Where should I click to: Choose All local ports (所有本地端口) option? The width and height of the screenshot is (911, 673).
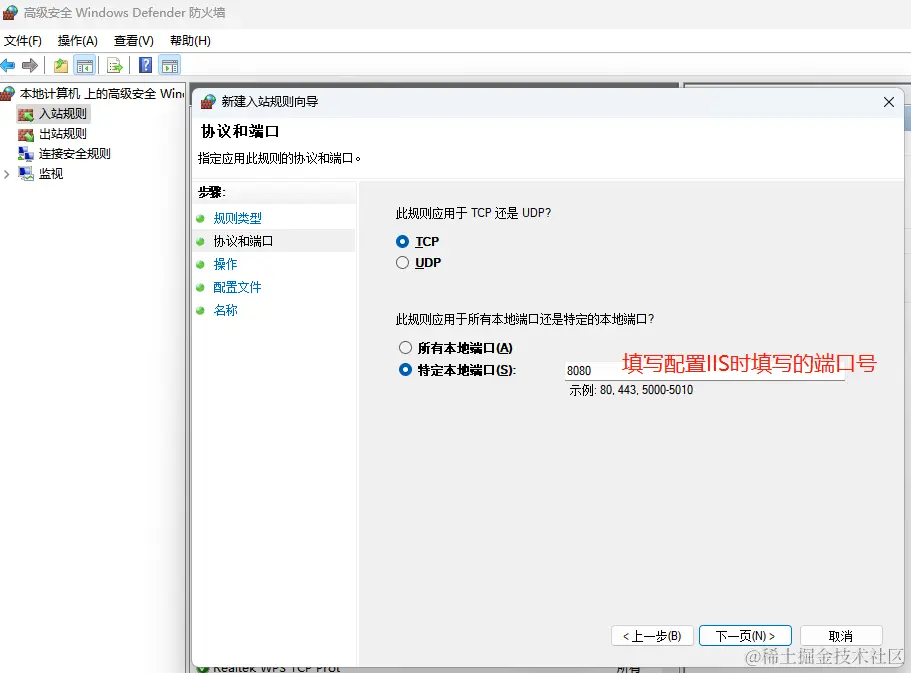[x=405, y=348]
